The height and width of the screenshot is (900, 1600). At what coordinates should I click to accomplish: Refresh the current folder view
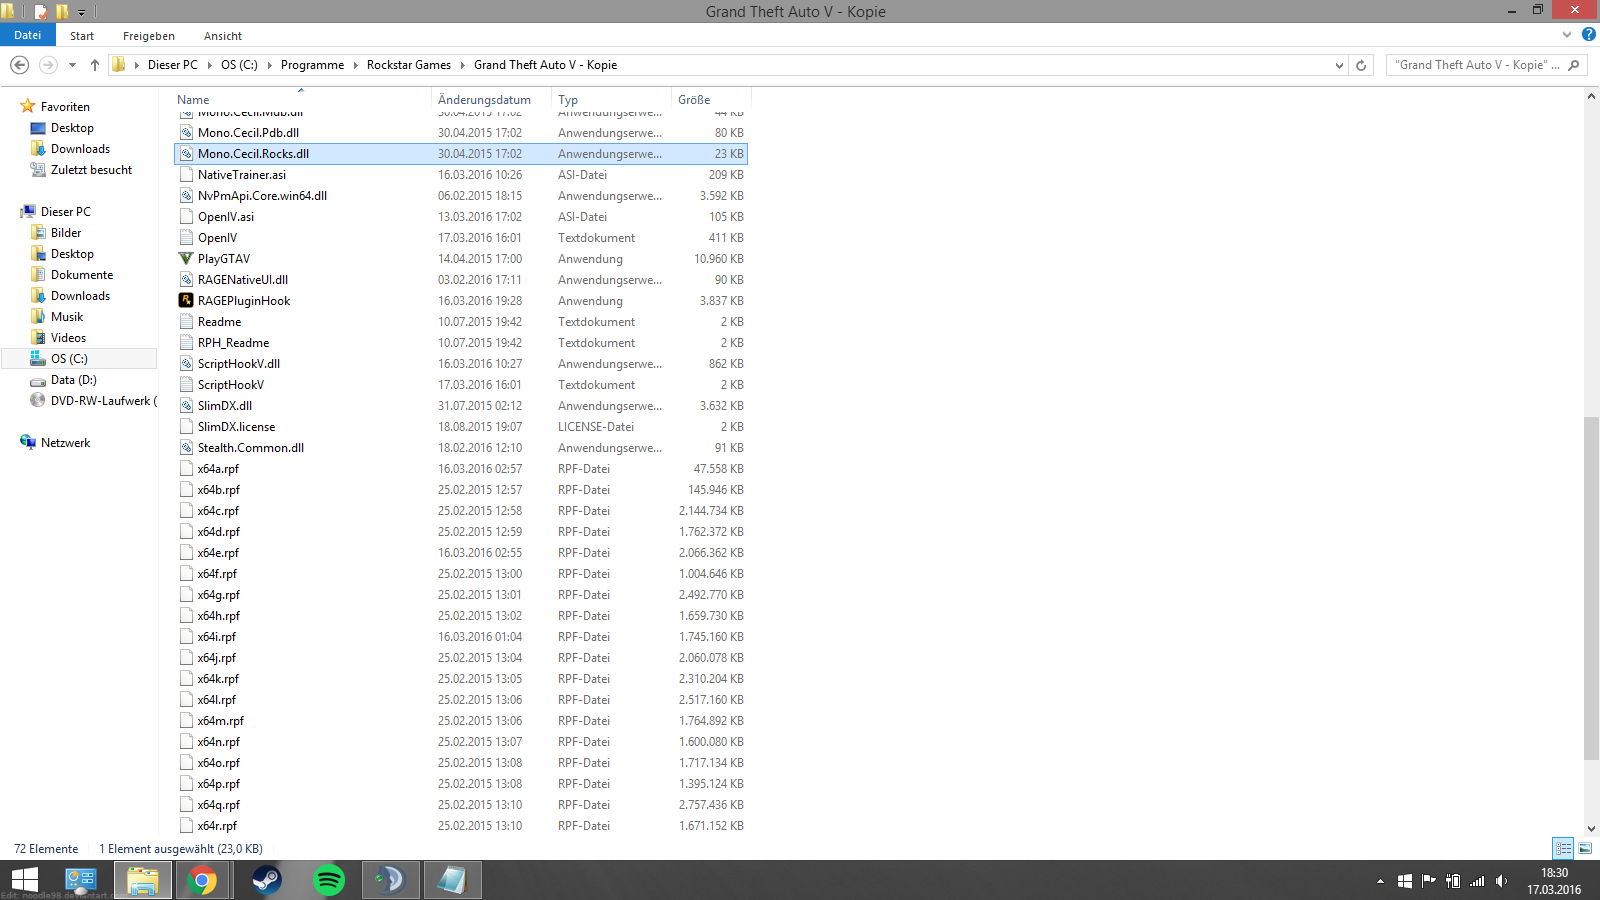coord(1361,65)
